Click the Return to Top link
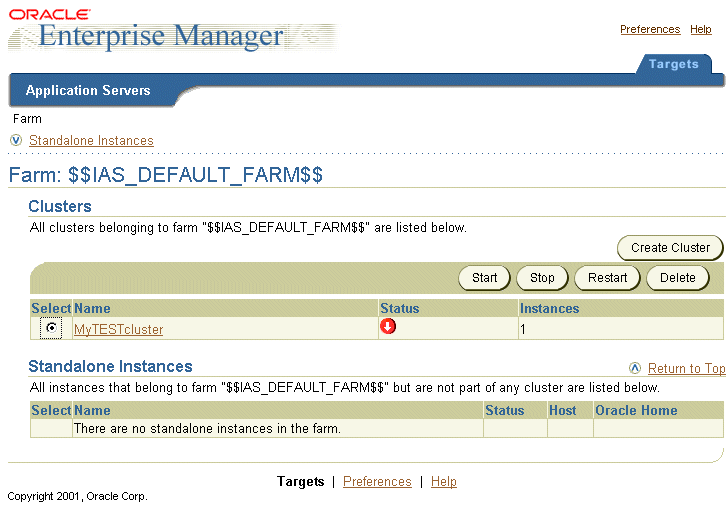This screenshot has height=518, width=728. coord(687,369)
